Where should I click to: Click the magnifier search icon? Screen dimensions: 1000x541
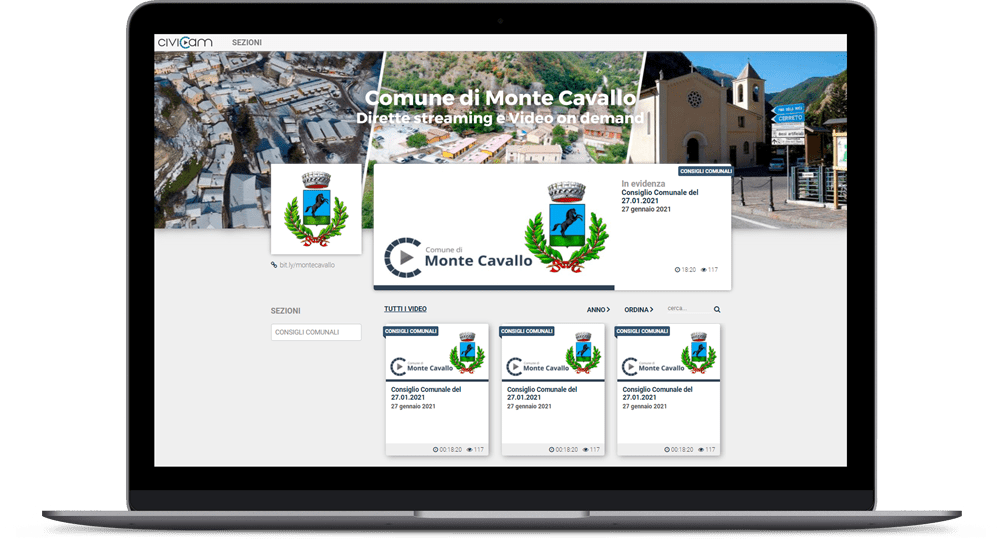tap(717, 309)
